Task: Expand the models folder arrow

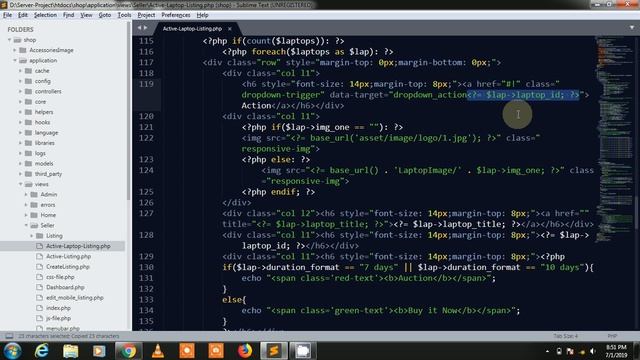Action: [20, 164]
